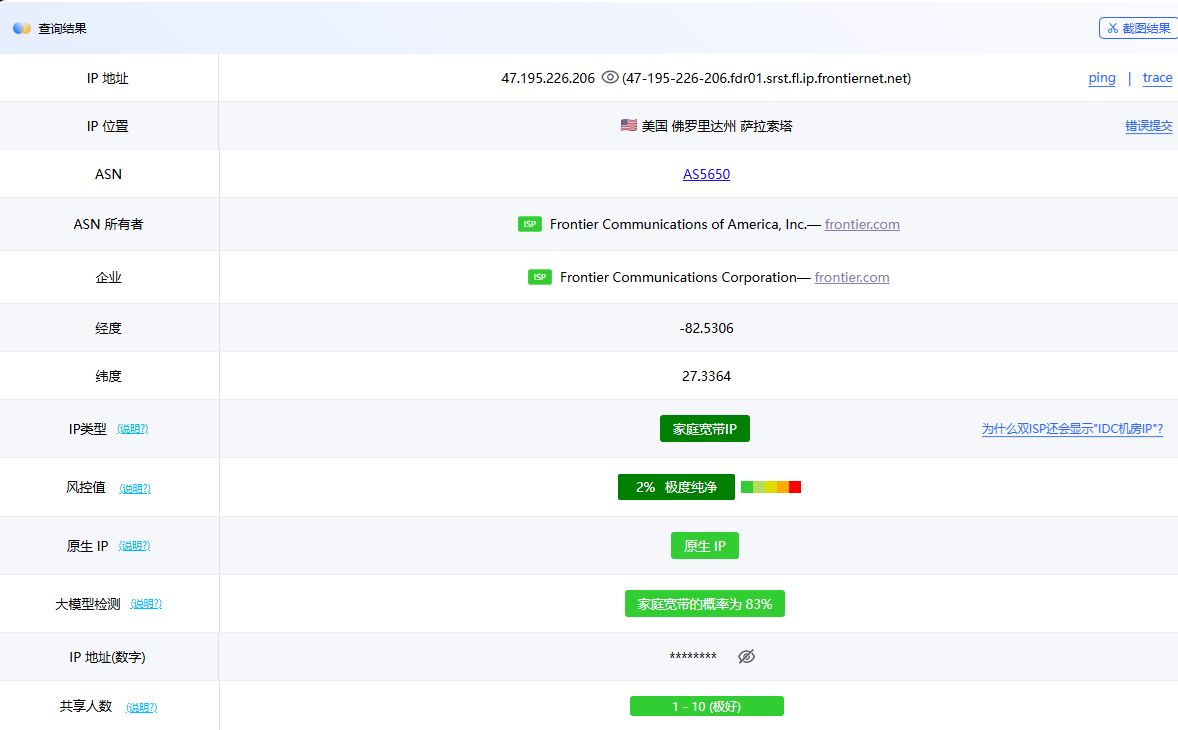The height and width of the screenshot is (730, 1178).
Task: Show the hidden numeric IP address
Action: click(746, 656)
